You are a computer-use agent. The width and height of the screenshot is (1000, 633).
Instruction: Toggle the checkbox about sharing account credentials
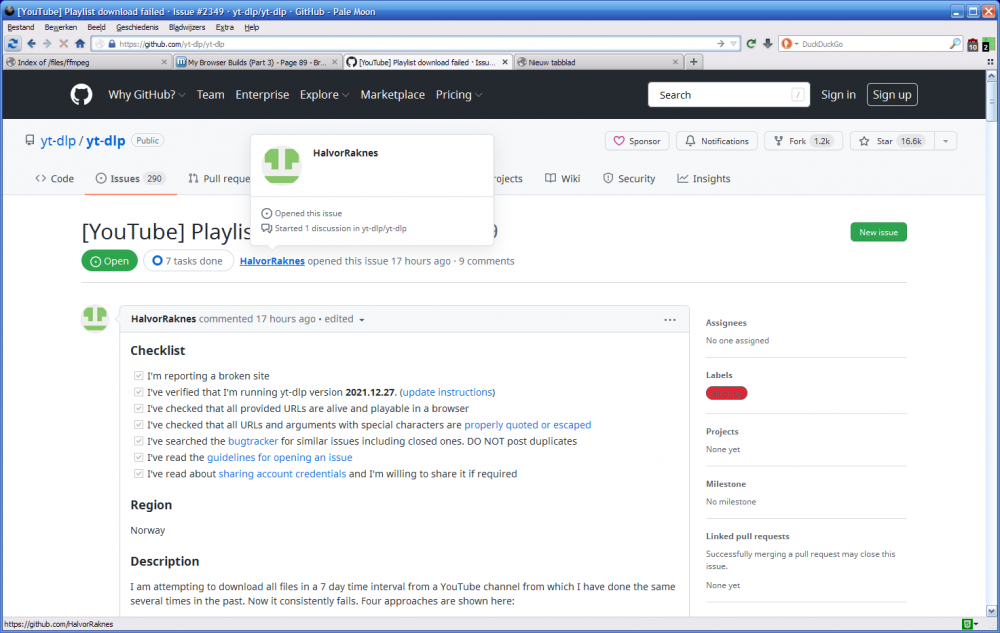pos(138,473)
